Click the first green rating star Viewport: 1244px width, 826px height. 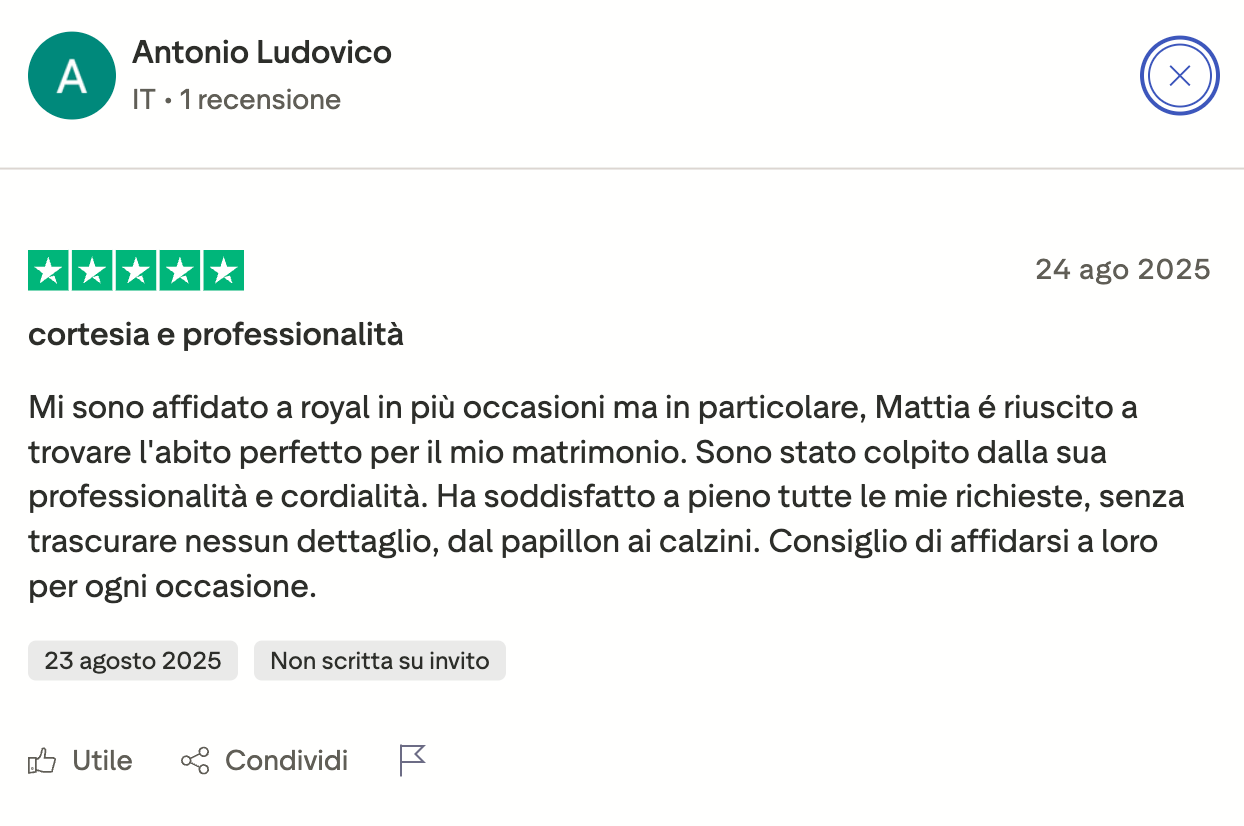click(x=48, y=271)
